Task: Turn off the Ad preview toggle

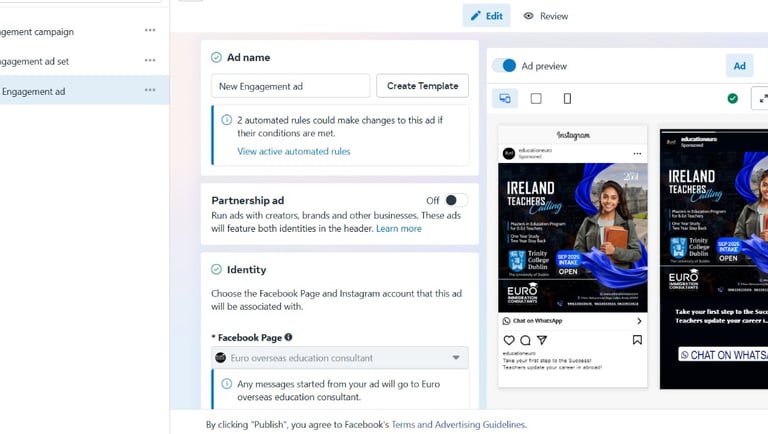Action: click(504, 66)
